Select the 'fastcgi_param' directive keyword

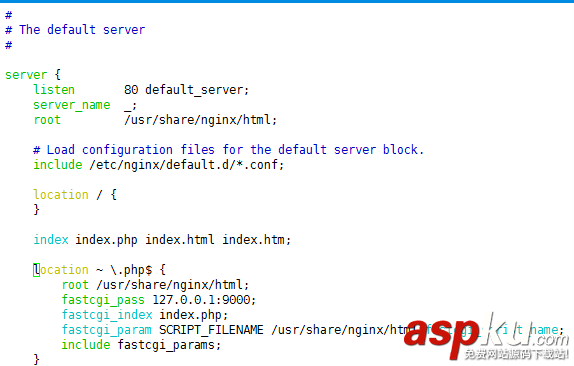[x=107, y=330]
